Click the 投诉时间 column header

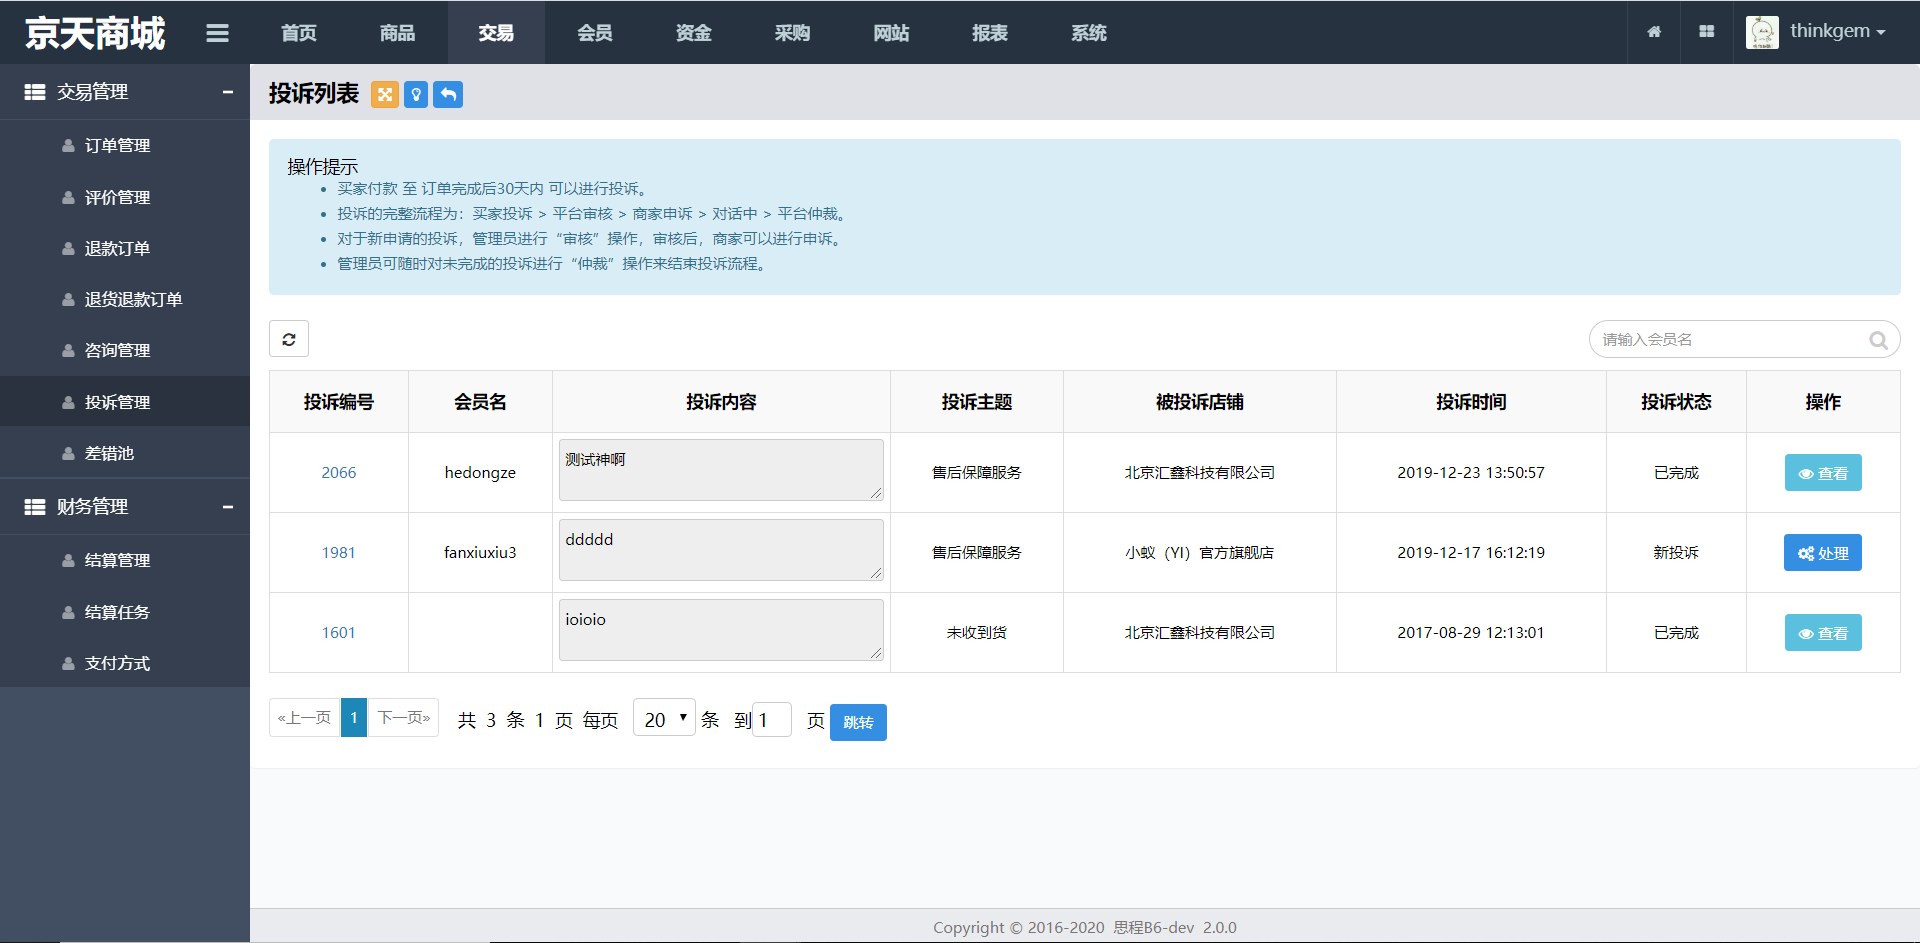(x=1471, y=402)
